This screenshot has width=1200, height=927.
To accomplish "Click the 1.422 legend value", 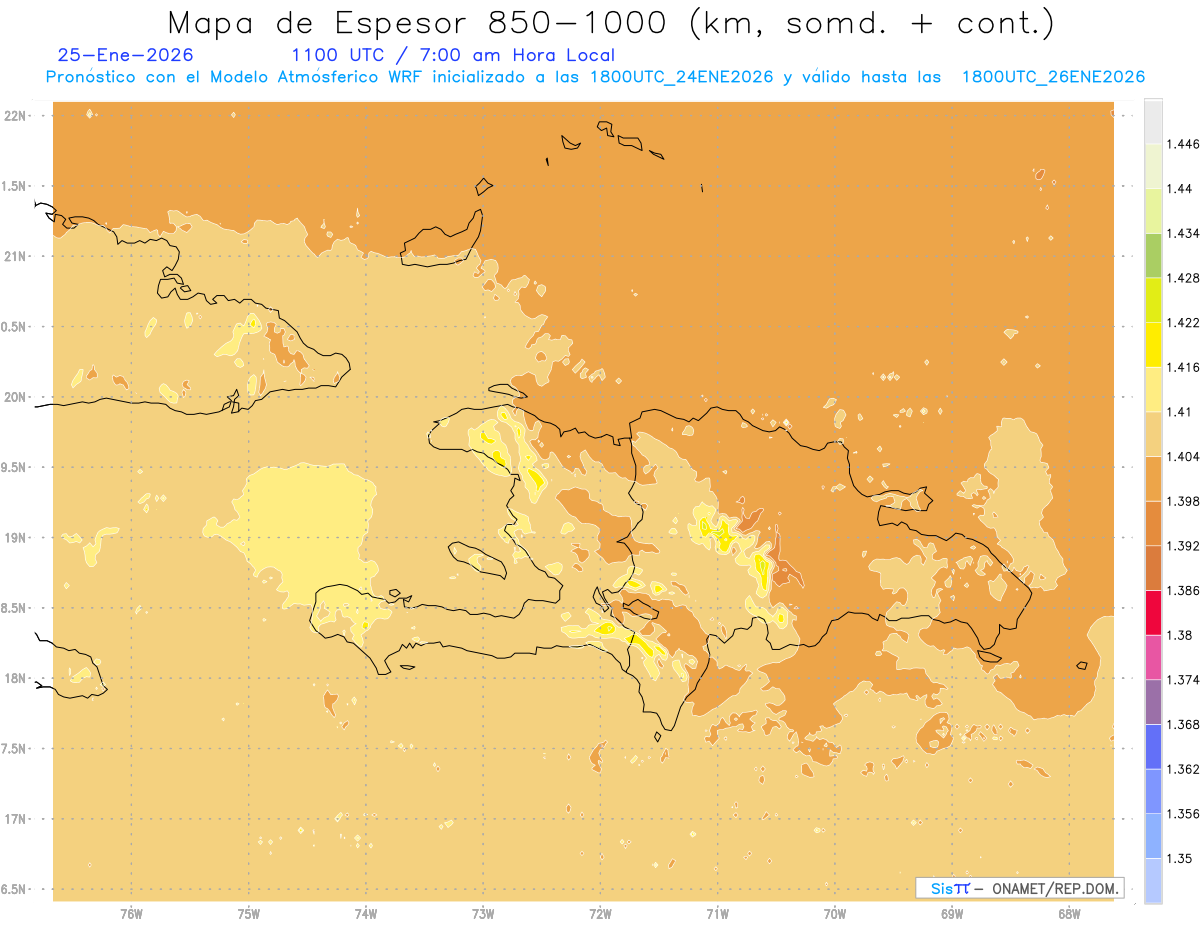I will tap(1183, 323).
